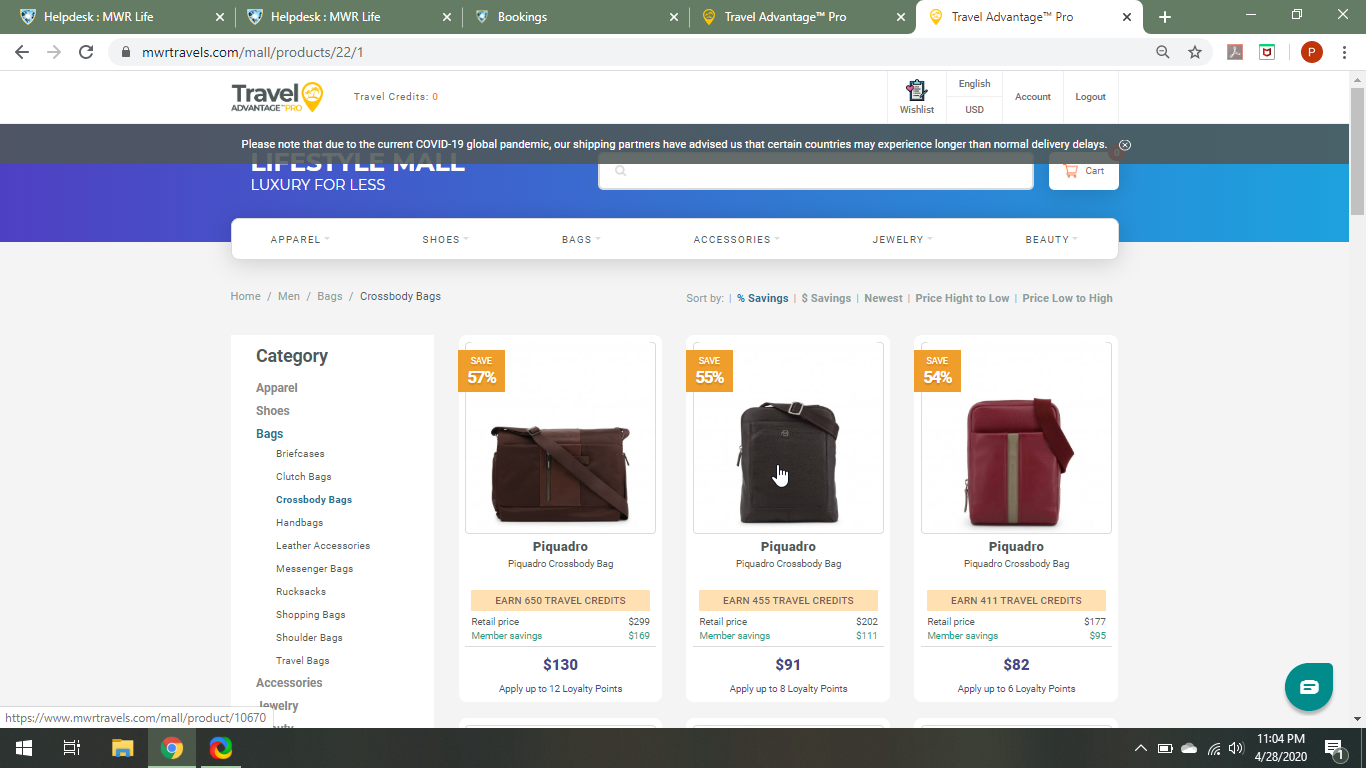Bookmark this page with the star icon
This screenshot has height=768, width=1366.
[1195, 52]
